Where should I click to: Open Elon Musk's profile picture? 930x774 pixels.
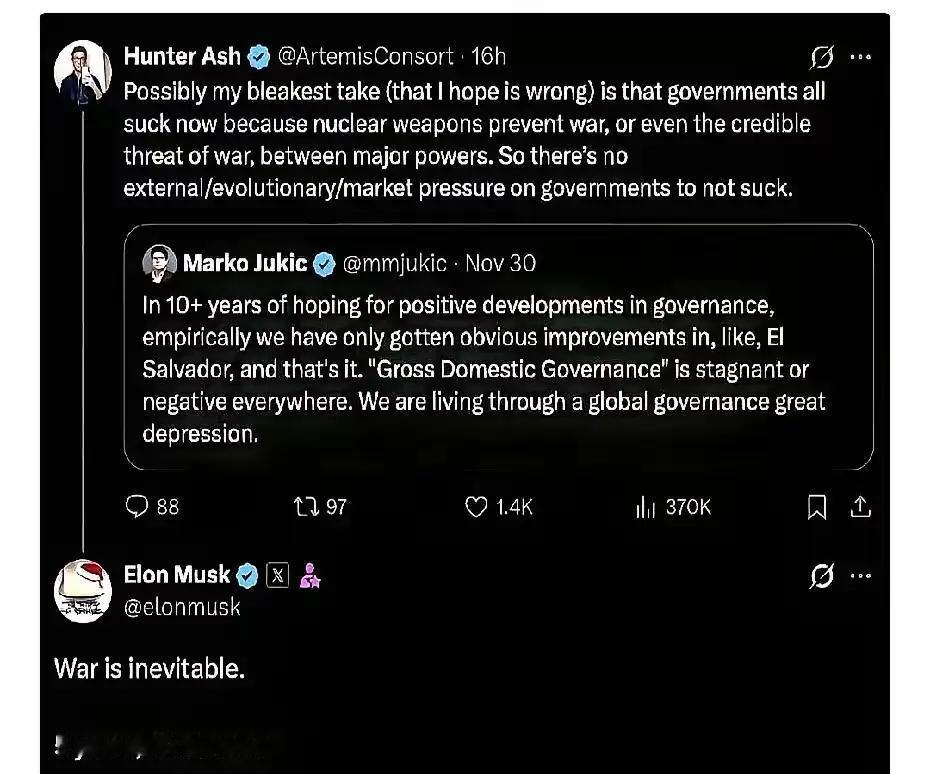82,590
